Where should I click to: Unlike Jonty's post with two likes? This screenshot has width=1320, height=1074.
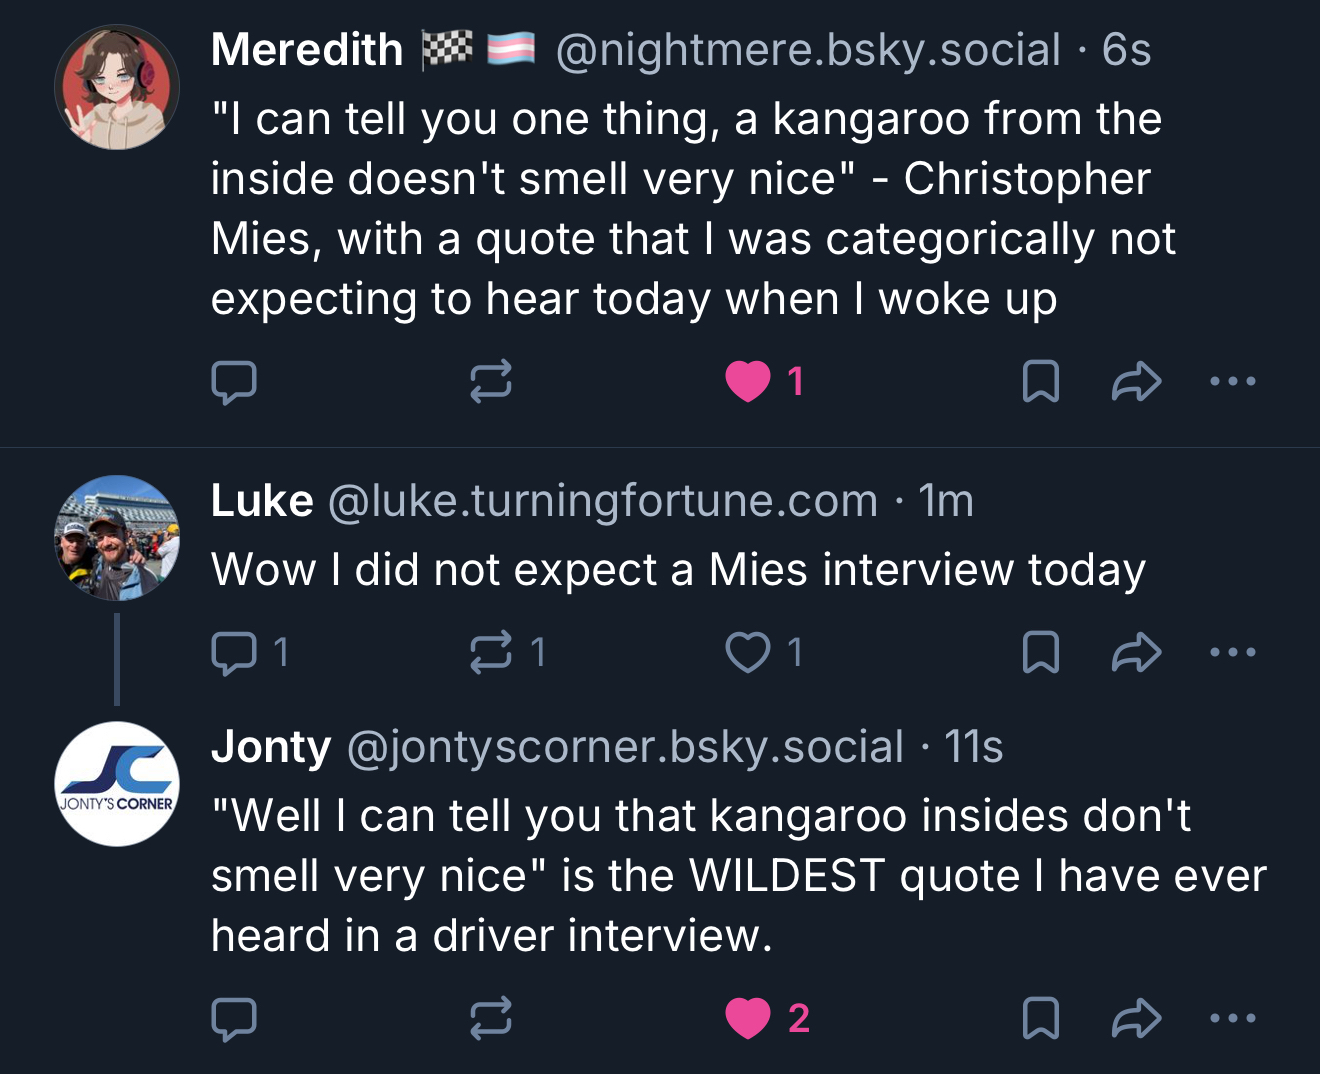pos(748,1019)
